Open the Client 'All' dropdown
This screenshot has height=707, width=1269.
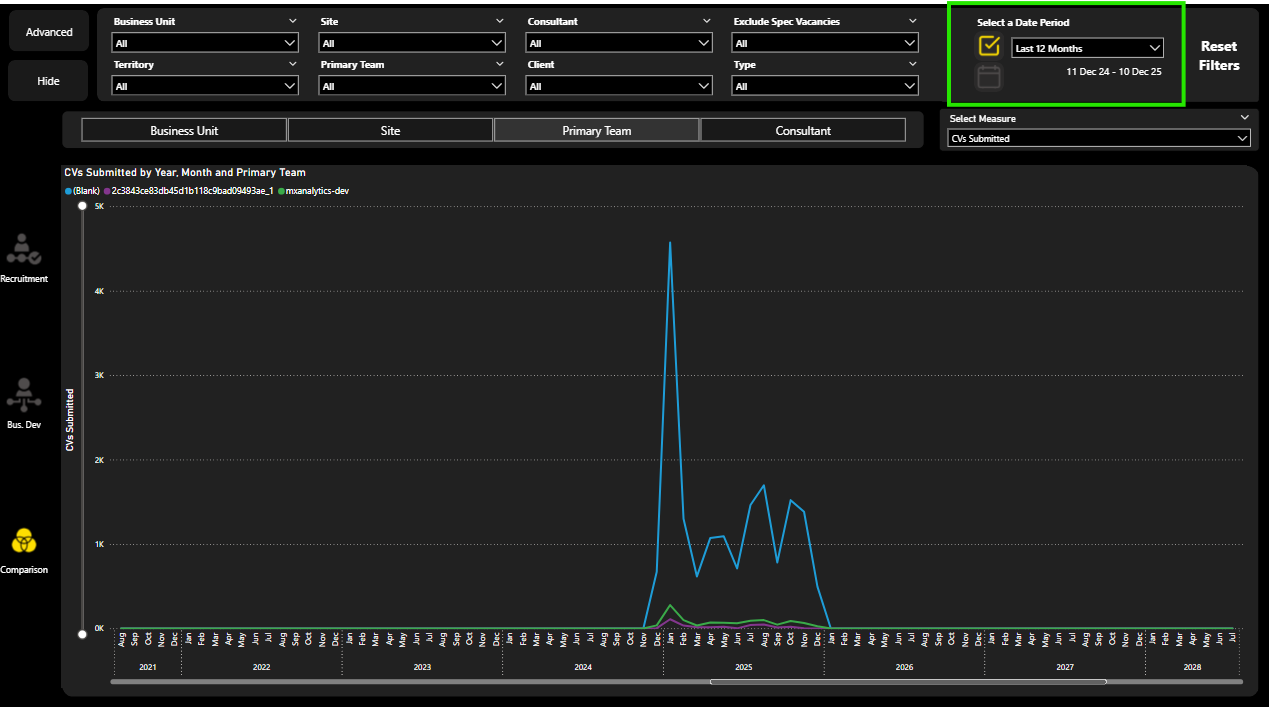[619, 86]
